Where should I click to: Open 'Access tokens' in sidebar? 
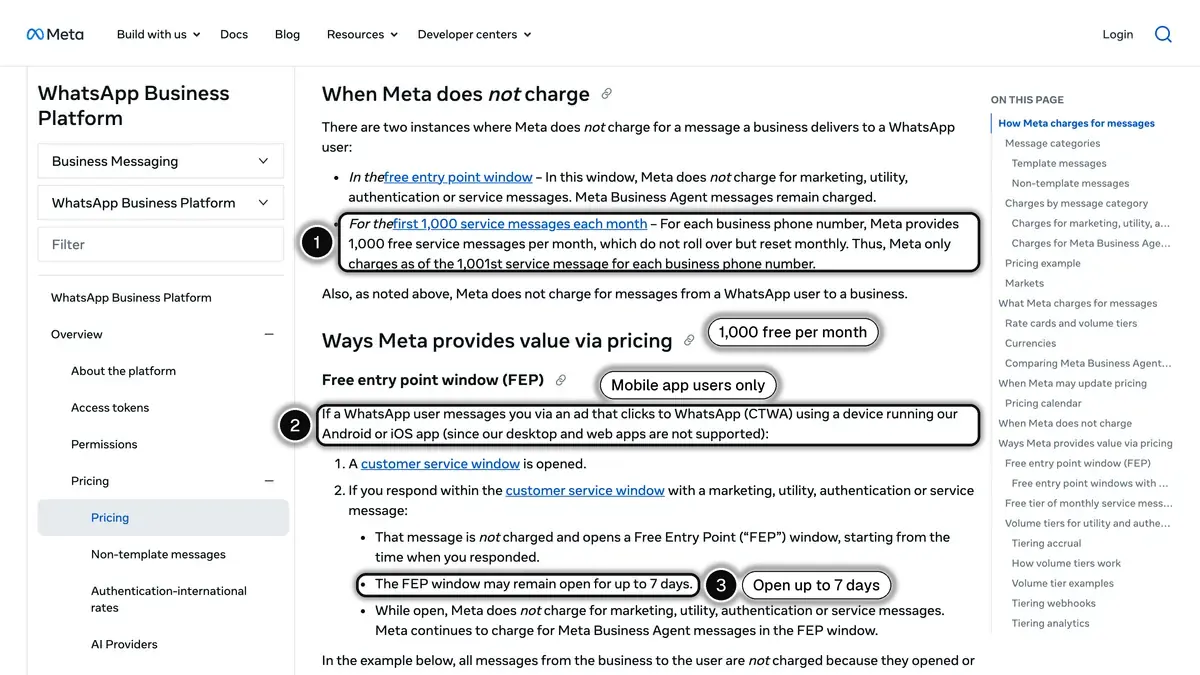pyautogui.click(x=110, y=408)
